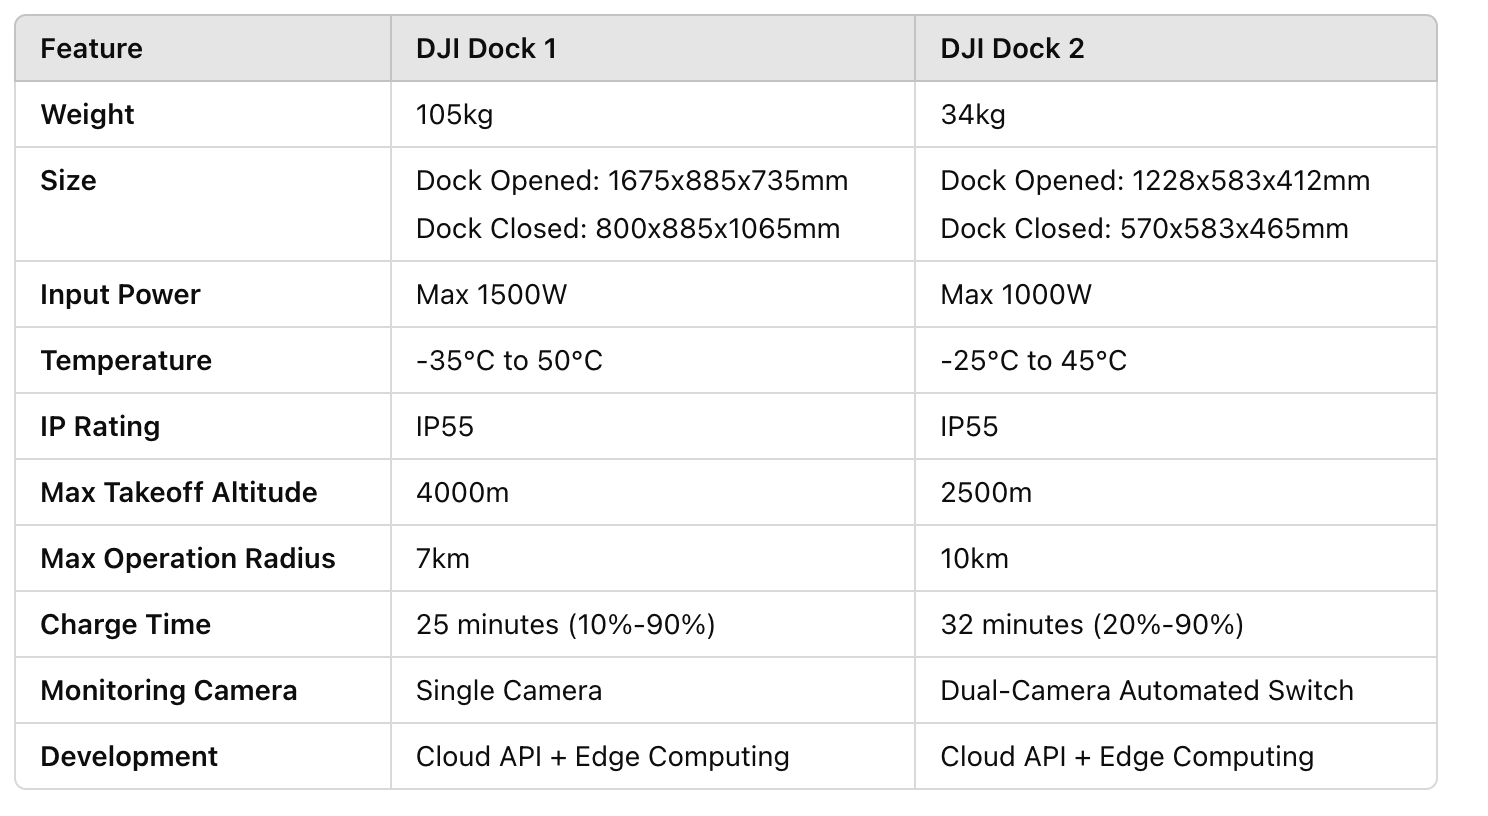This screenshot has height=816, width=1488.
Task: Select the IP Rating row label
Action: tap(100, 427)
